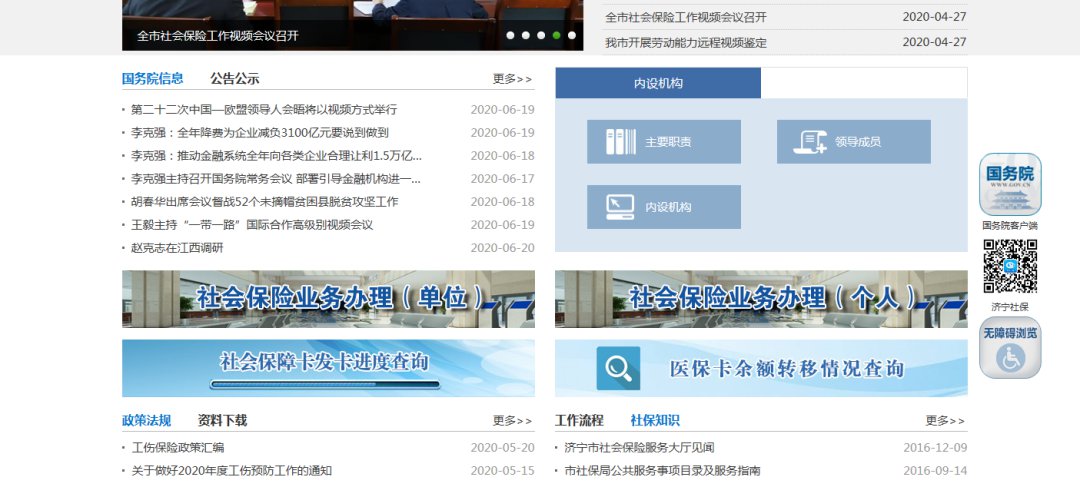Image resolution: width=1080 pixels, height=487 pixels.
Task: Click the 社会保障卡发卡进度查询 progress bar banner
Action: (328, 368)
